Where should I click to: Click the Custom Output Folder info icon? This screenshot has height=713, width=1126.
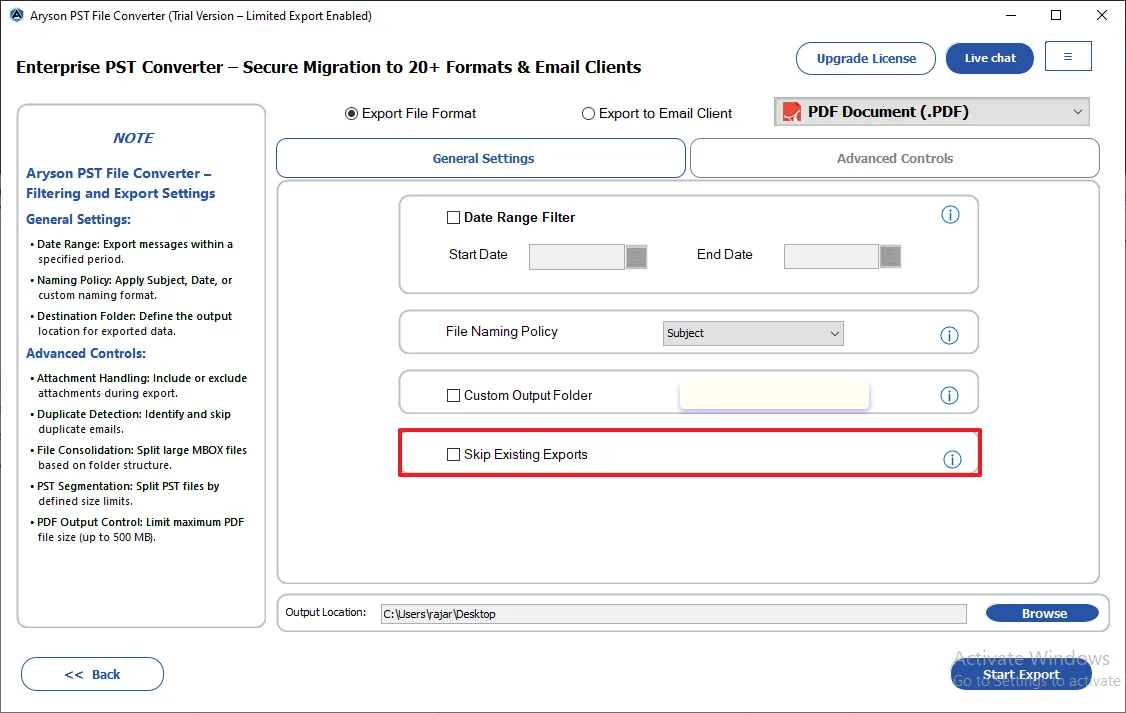pos(949,396)
